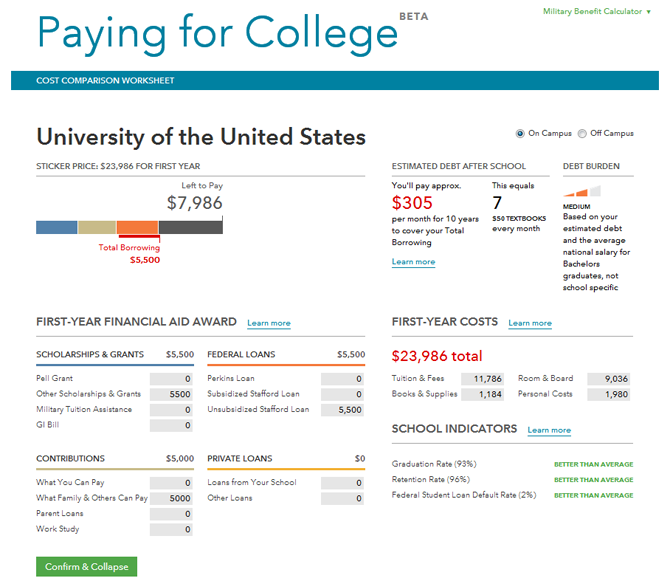The image size is (670, 581).
Task: Open Learn more under Estimated Debt
Action: tap(413, 261)
